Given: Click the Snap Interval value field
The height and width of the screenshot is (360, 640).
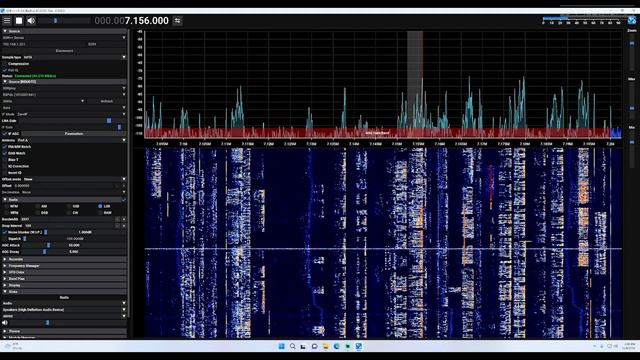Looking at the screenshot, I should pyautogui.click(x=69, y=226).
